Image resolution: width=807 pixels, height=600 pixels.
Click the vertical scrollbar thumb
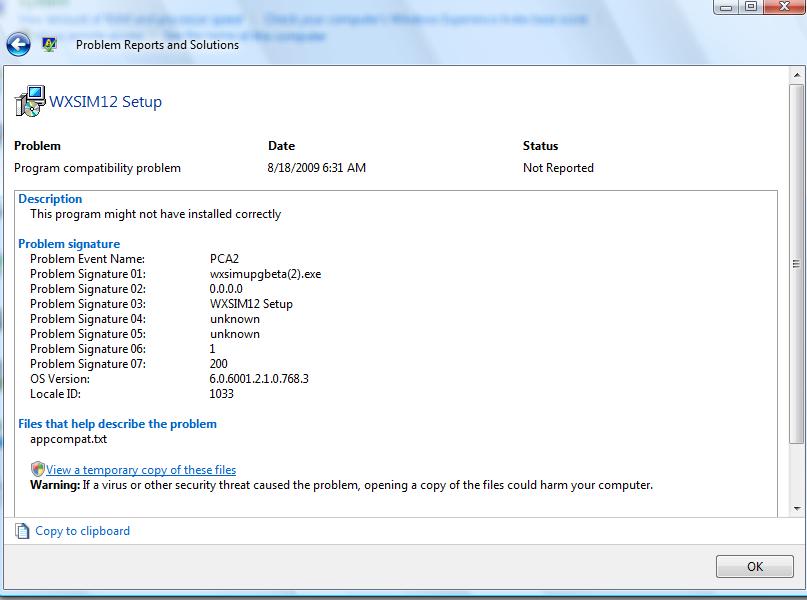[797, 264]
